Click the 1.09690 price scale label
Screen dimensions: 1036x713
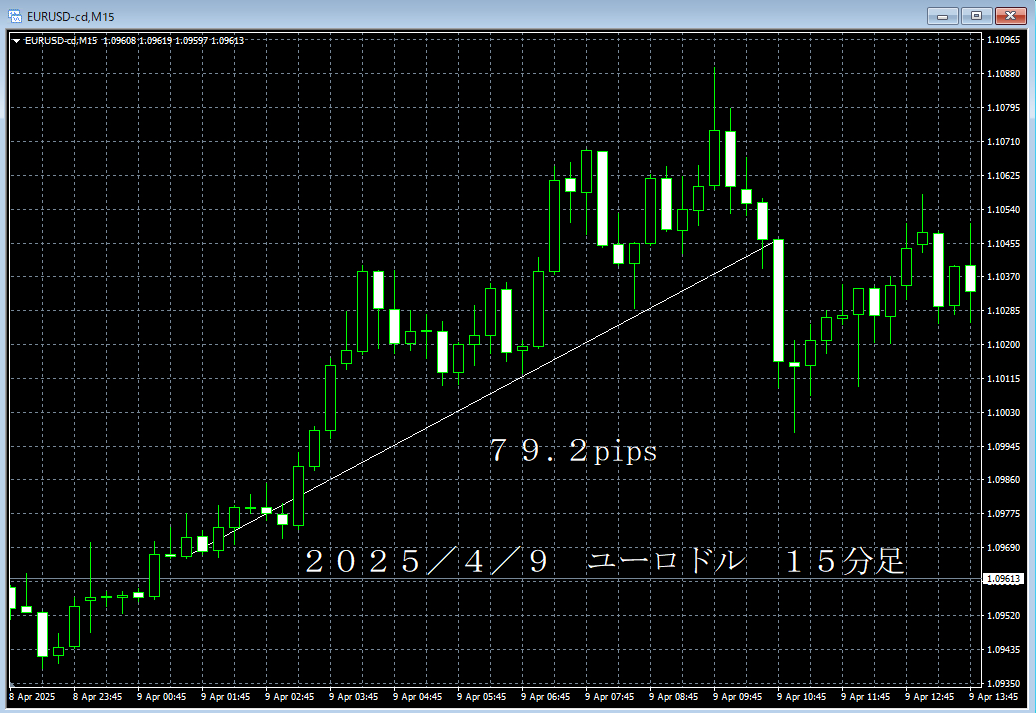(1003, 548)
